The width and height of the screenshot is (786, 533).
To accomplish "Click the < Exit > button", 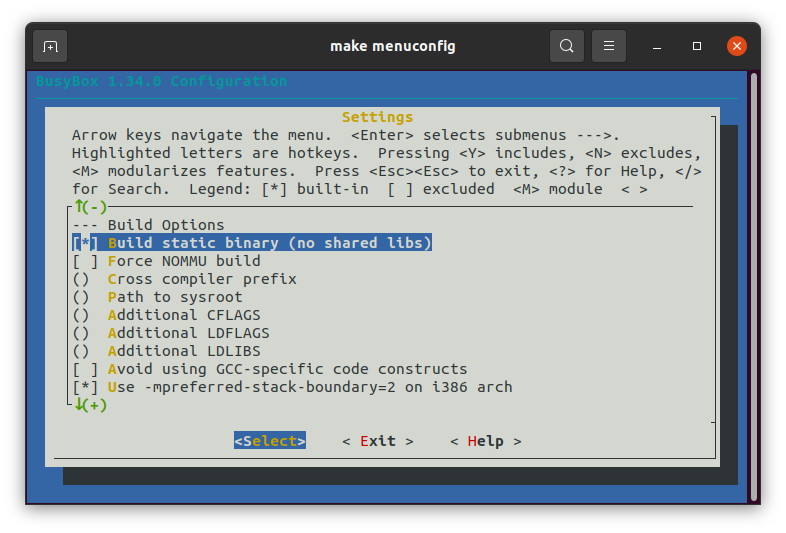I will 377,441.
